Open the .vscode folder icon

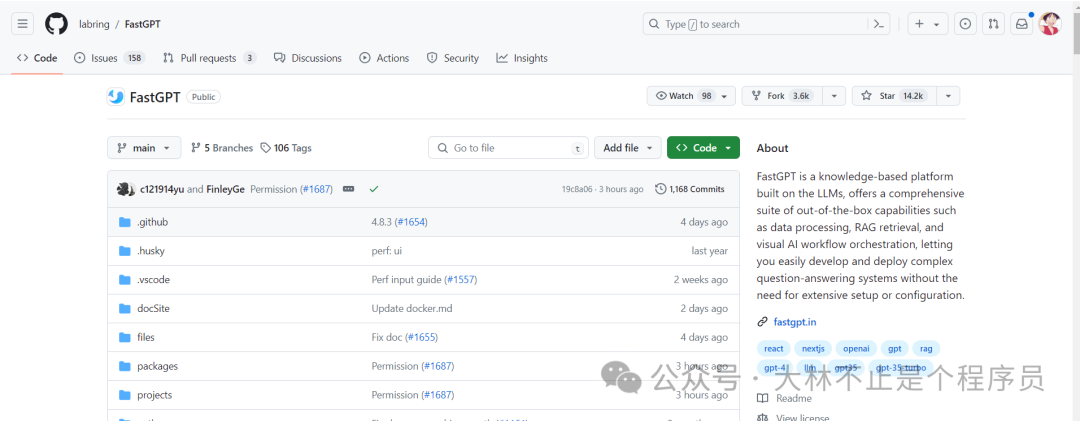(125, 280)
